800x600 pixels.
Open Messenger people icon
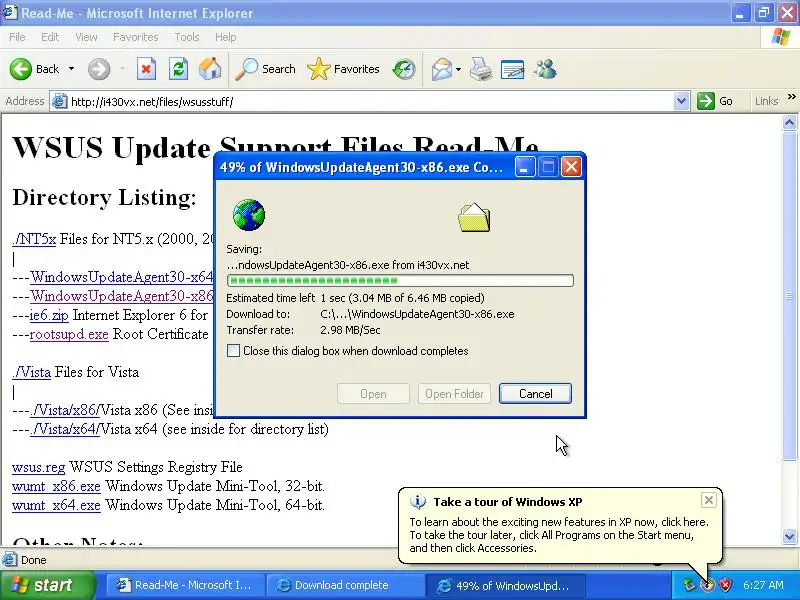(x=545, y=69)
